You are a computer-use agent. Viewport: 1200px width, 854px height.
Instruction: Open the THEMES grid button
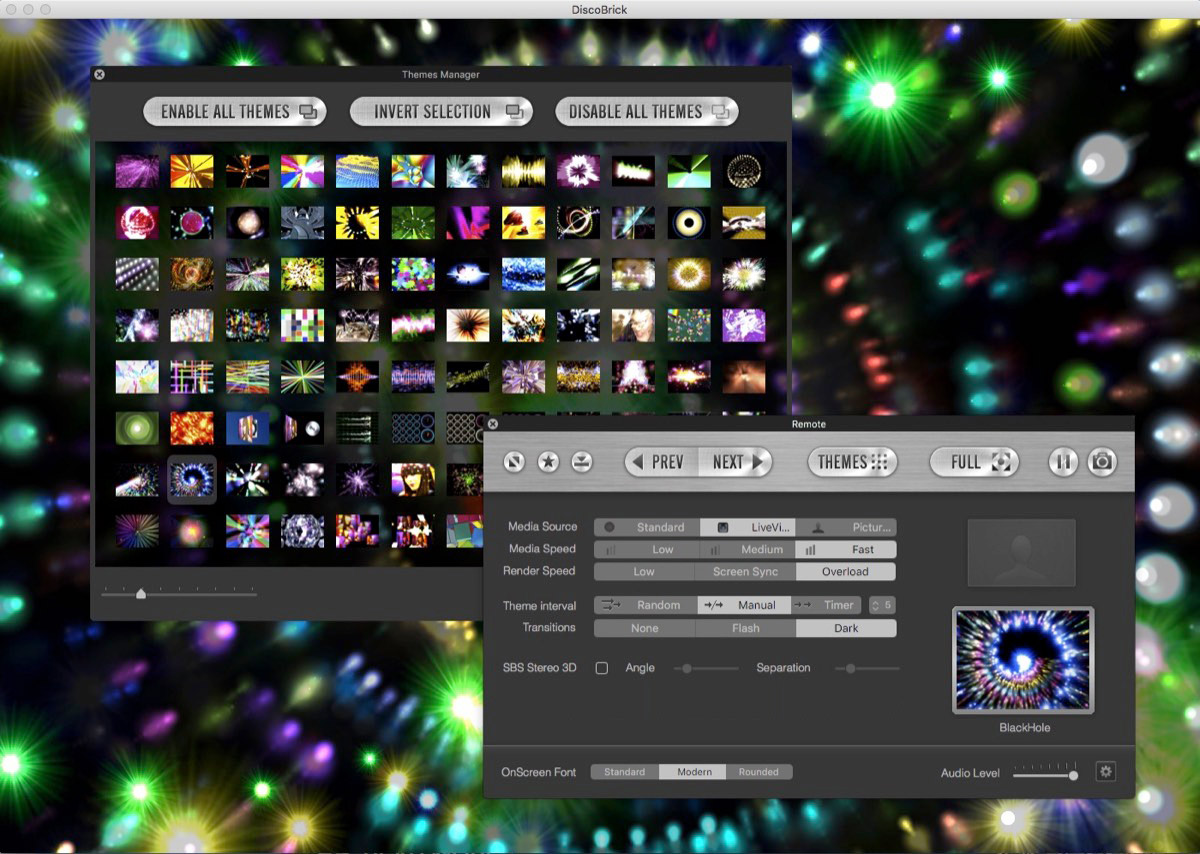(853, 462)
